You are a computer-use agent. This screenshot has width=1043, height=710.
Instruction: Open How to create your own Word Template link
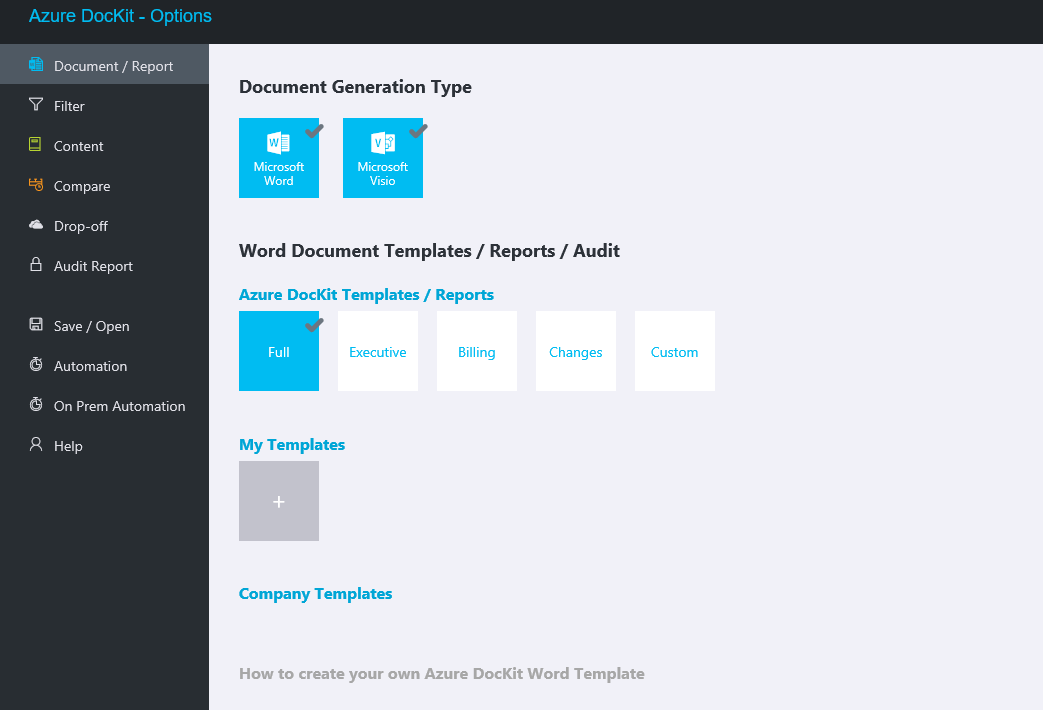(442, 673)
